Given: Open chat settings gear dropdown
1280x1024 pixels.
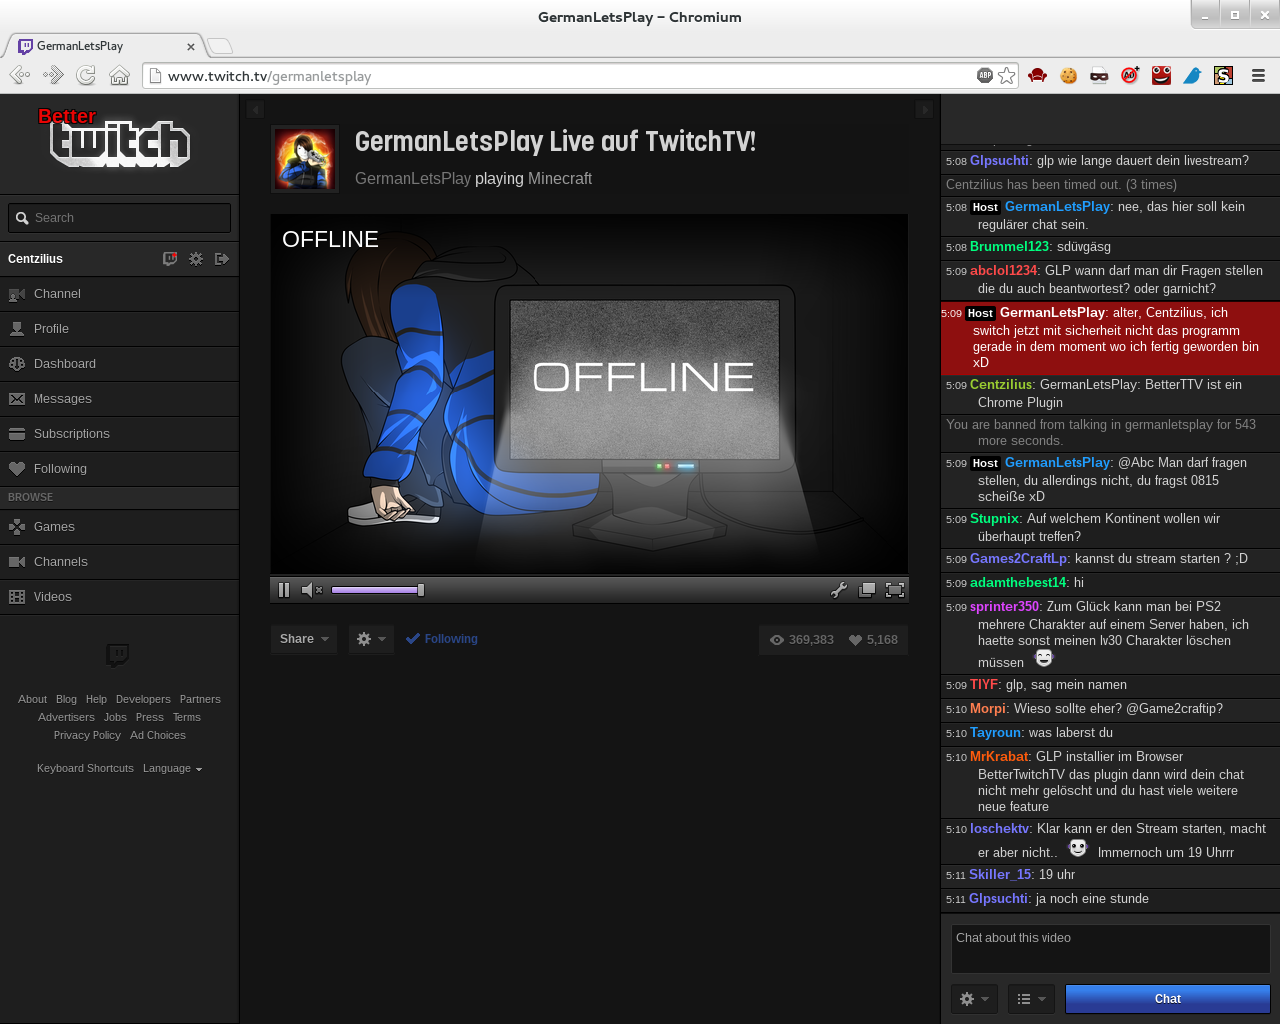Looking at the screenshot, I should (x=973, y=999).
